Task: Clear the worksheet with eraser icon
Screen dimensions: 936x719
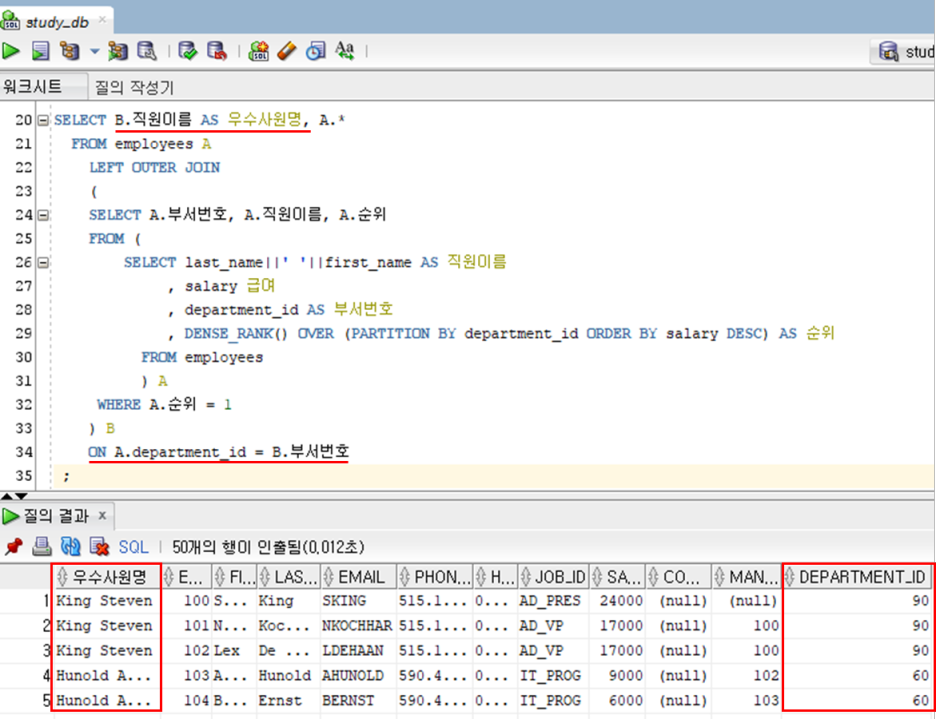Action: point(287,51)
